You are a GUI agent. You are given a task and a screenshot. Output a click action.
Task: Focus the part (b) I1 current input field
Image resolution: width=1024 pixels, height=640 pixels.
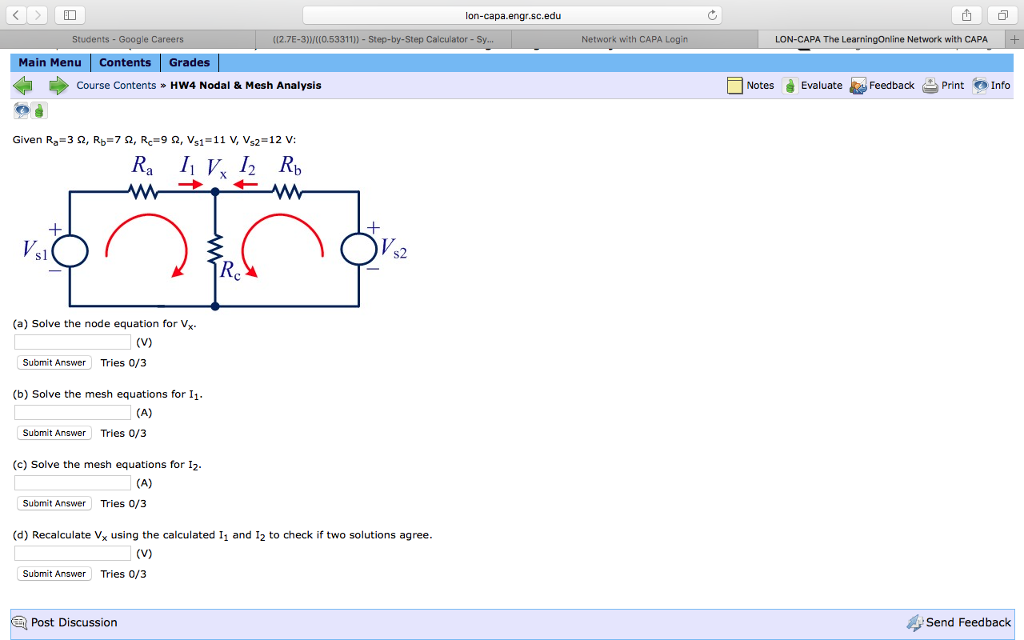click(x=72, y=413)
